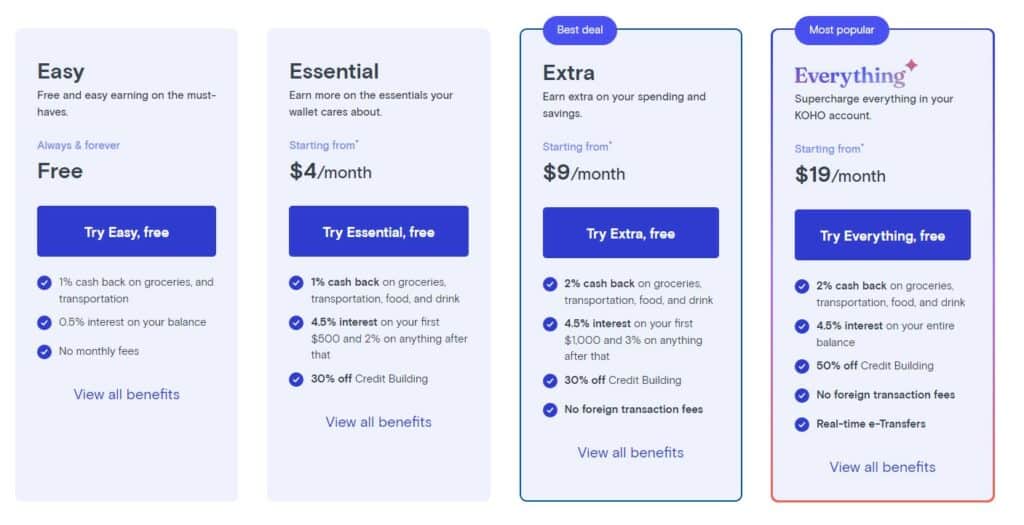Click checkmark next to 50% off Credit Building
This screenshot has height=525, width=1024.
click(x=802, y=366)
